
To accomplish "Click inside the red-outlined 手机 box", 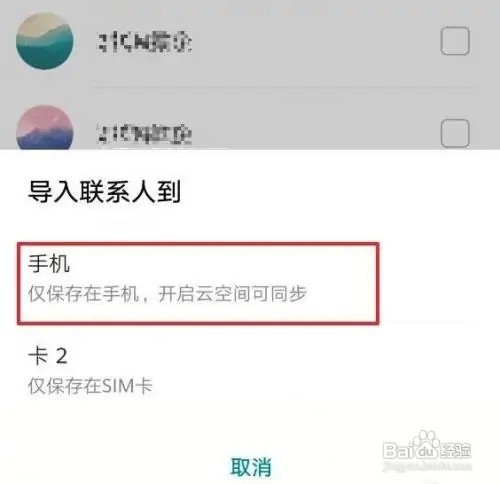I will pos(198,283).
